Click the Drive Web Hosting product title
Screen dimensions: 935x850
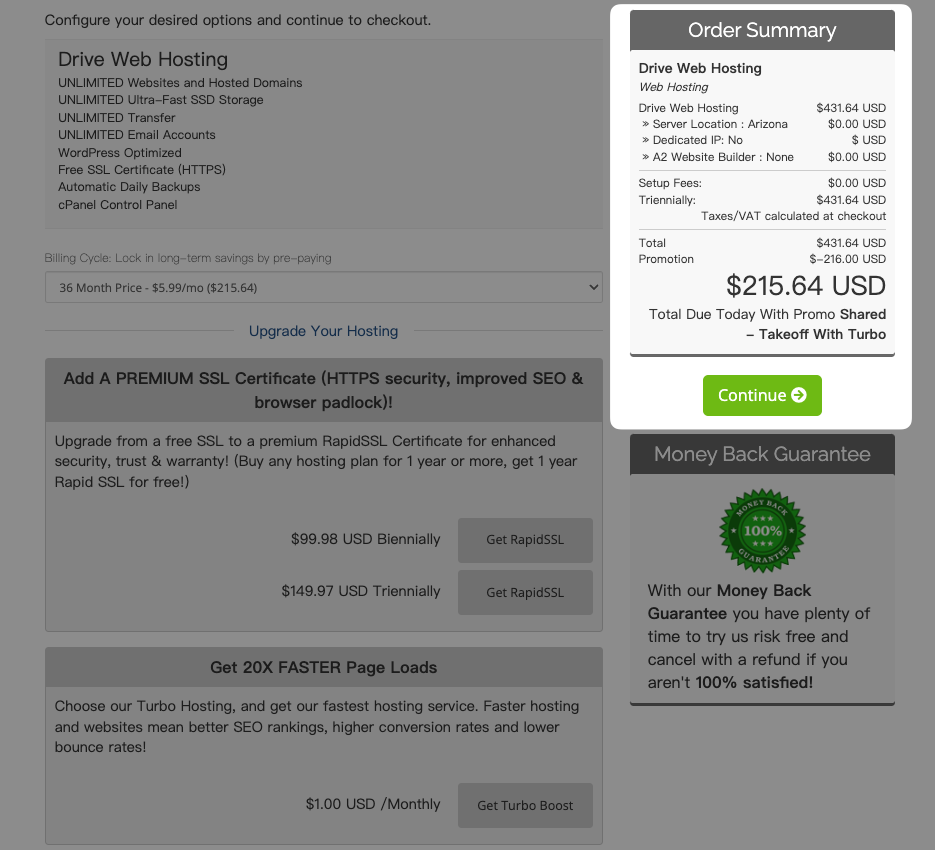click(x=143, y=59)
